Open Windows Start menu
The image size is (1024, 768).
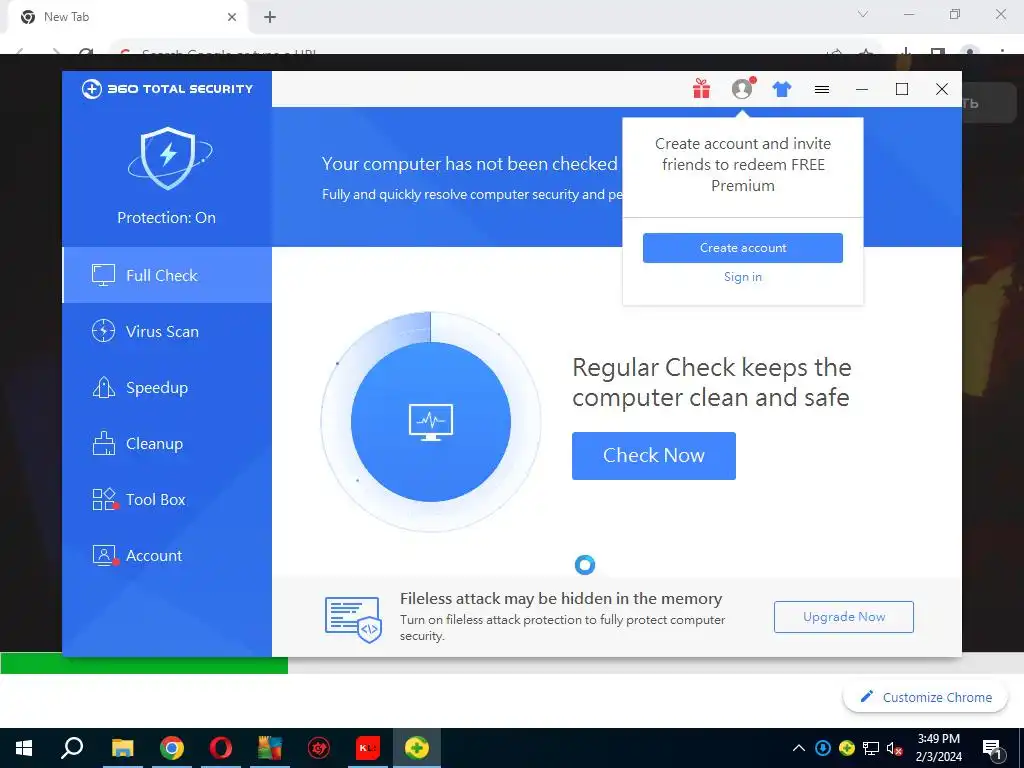pyautogui.click(x=24, y=748)
